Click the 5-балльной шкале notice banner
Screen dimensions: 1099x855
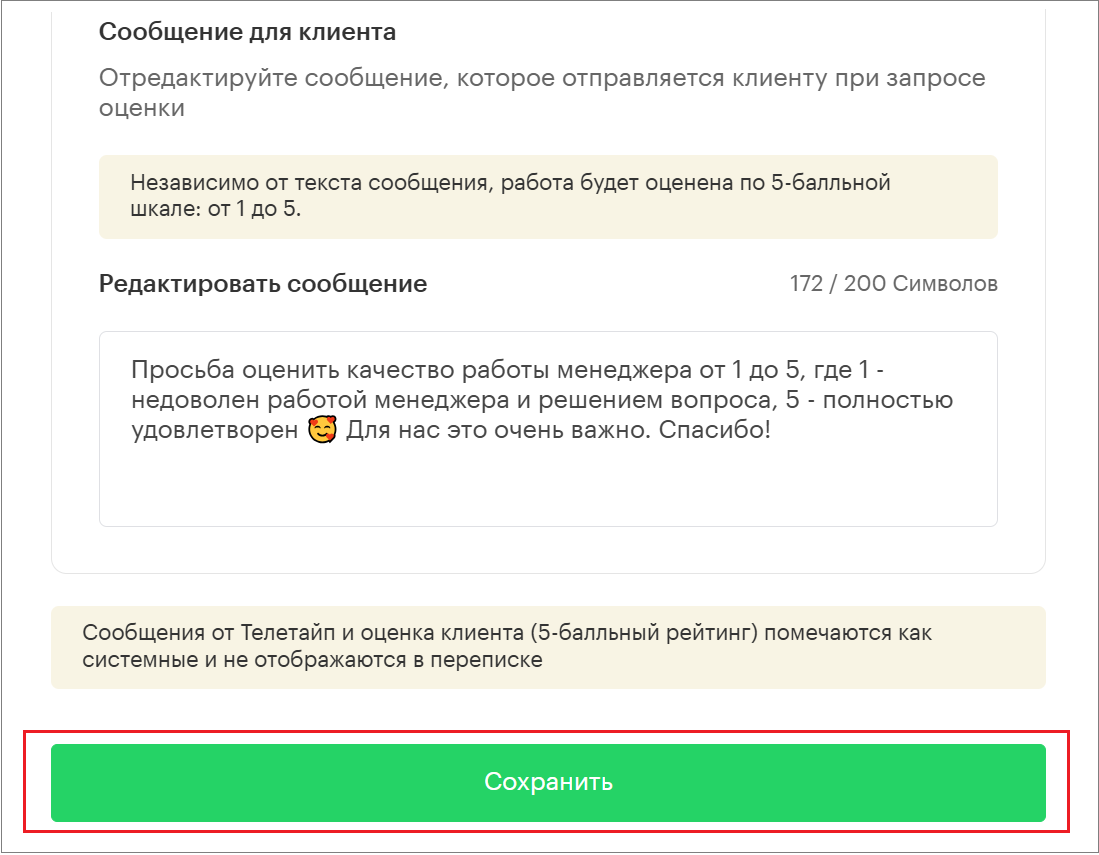tap(548, 197)
